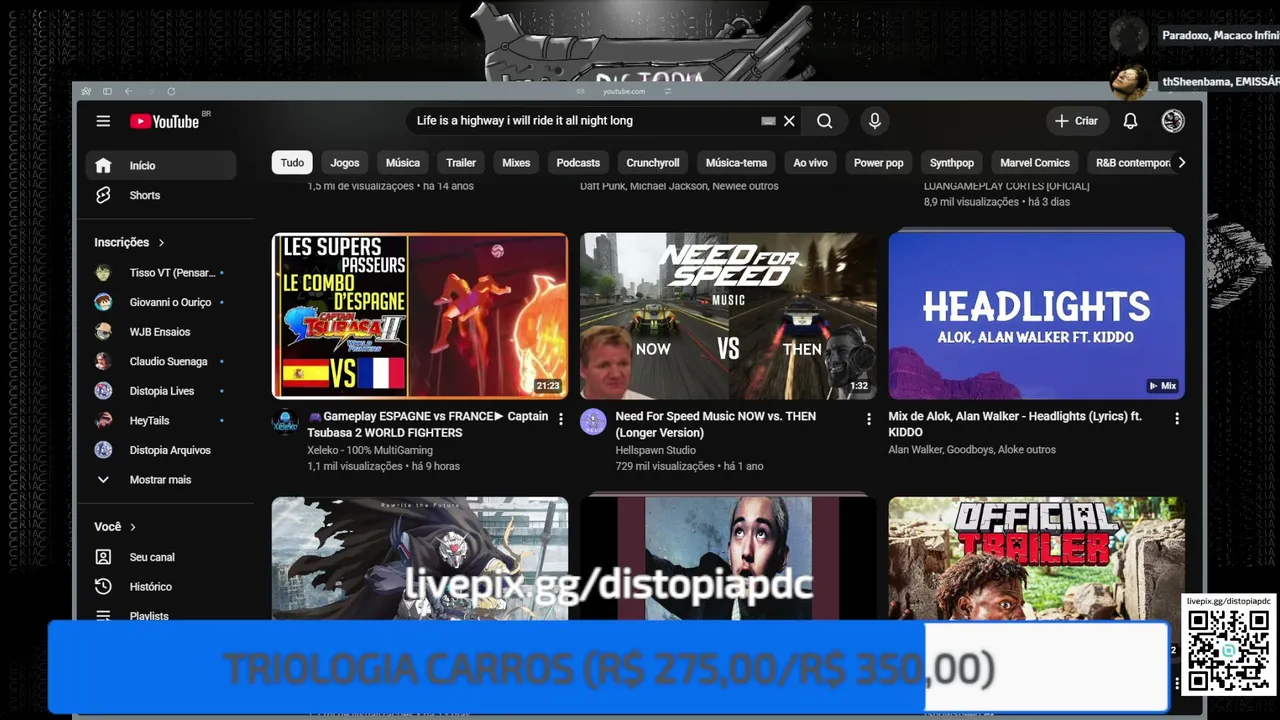Open the account avatar menu
This screenshot has width=1280, height=720.
coord(1173,121)
